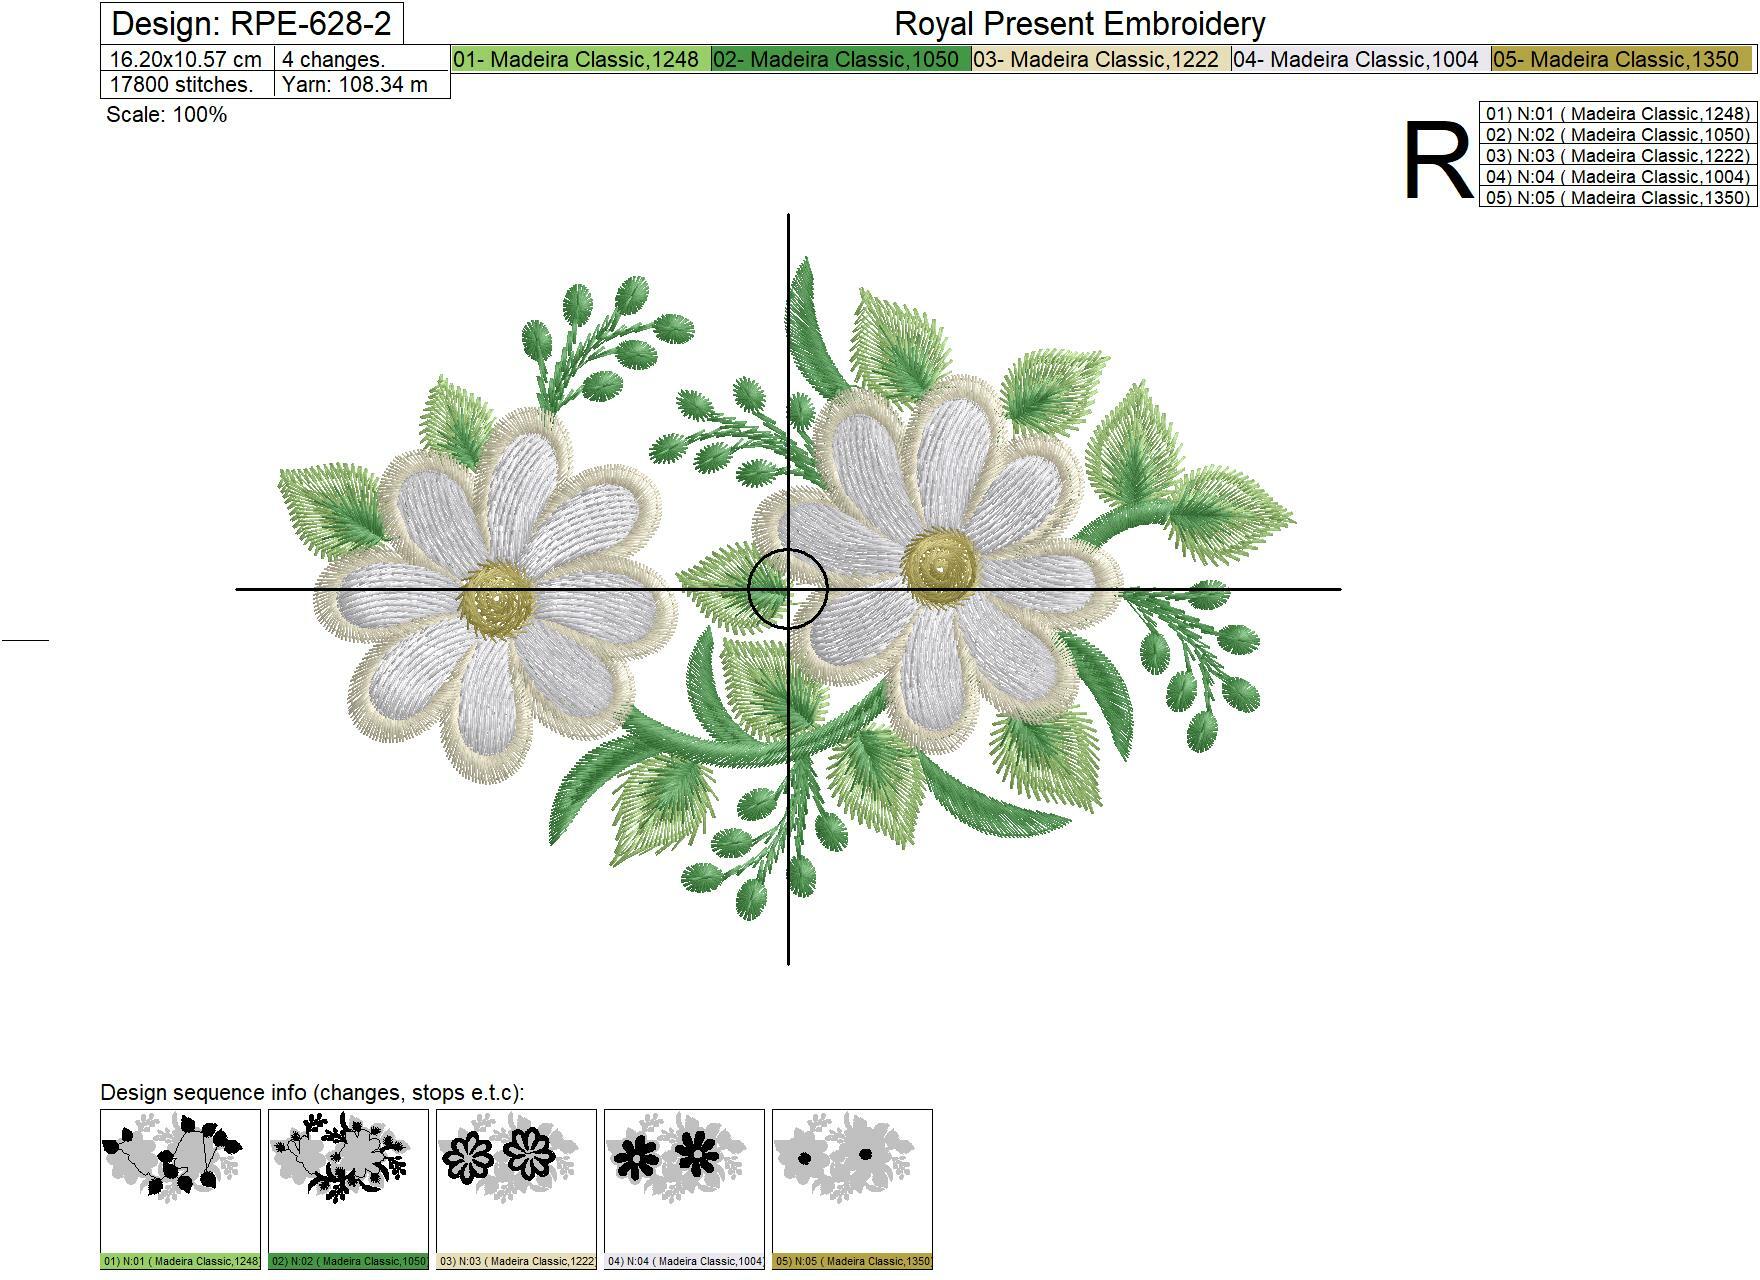Click the Yarn: 108.34 m field

355,84
